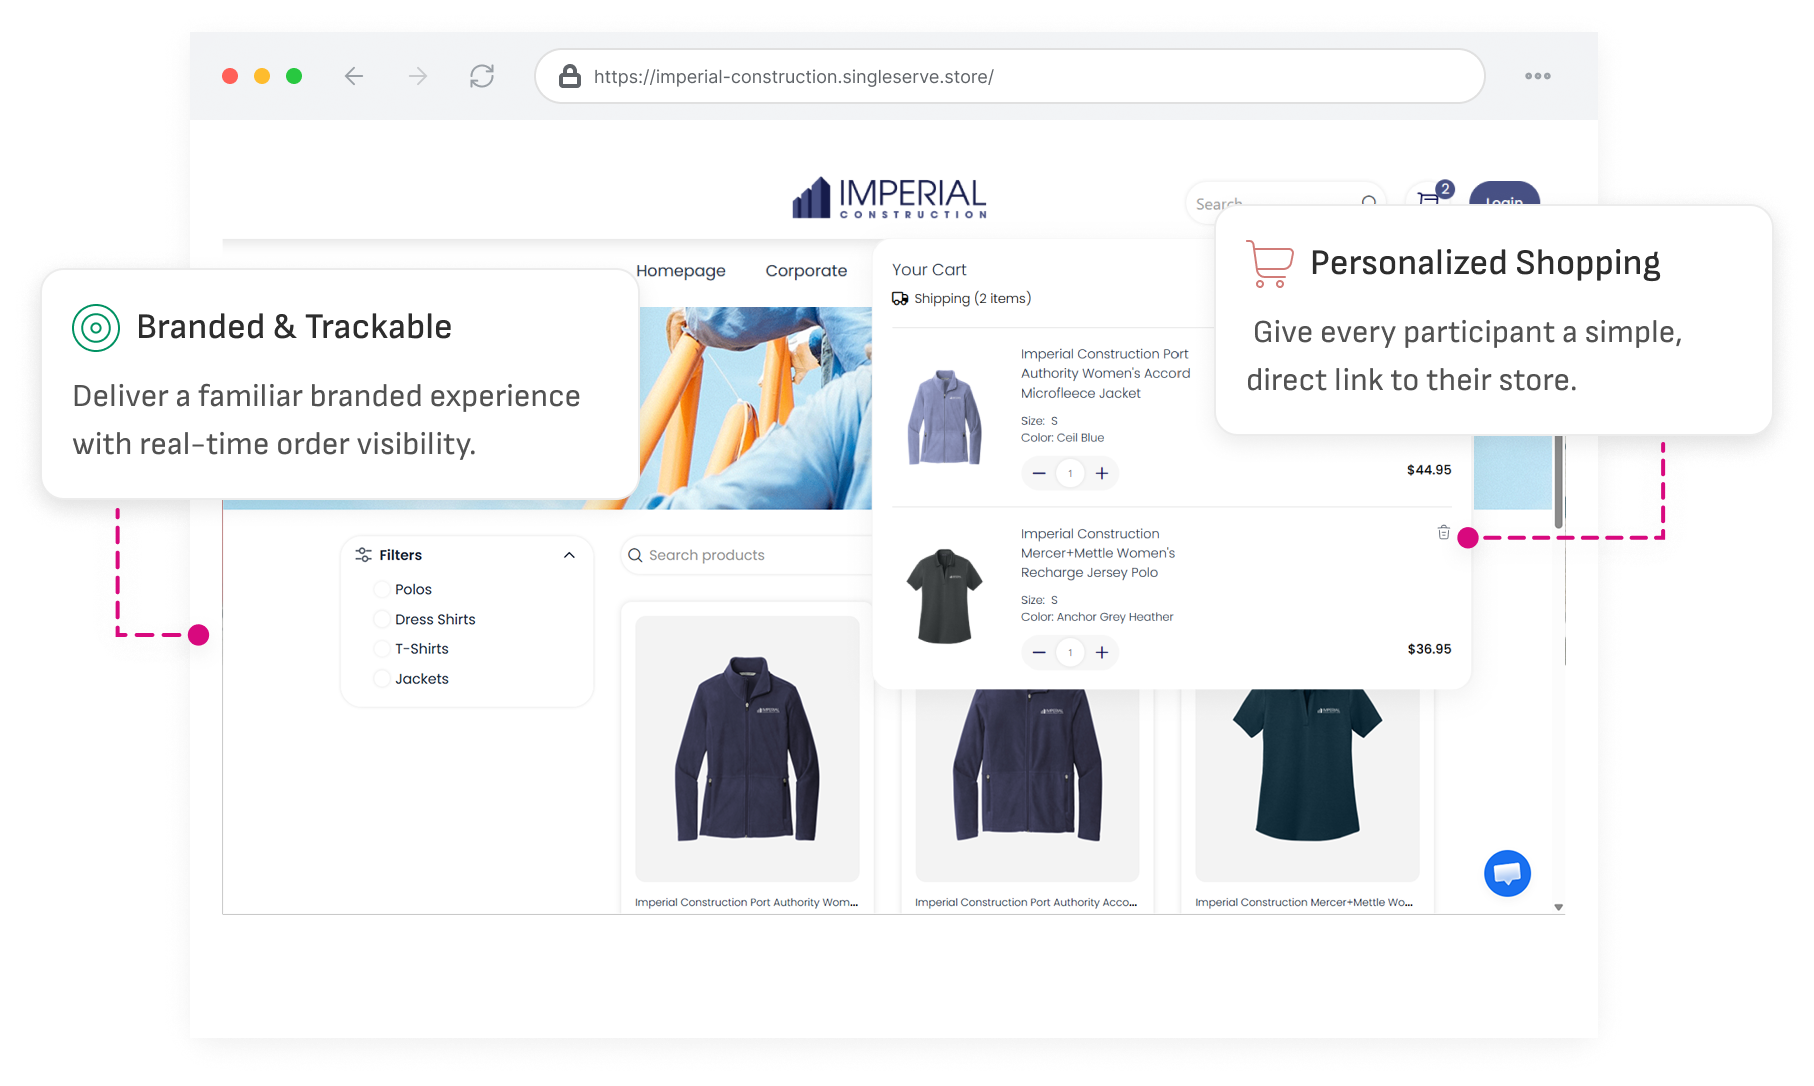Click the Login button
Screen dimensions: 1814x1086
[x=1504, y=195]
